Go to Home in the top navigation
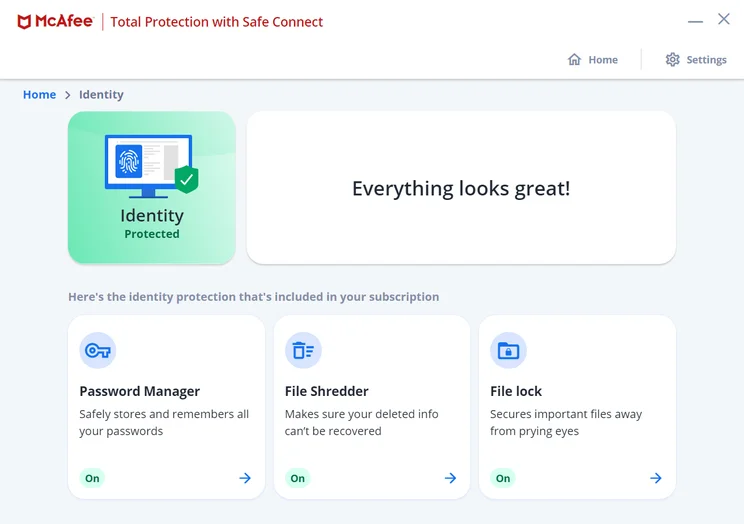The height and width of the screenshot is (524, 744). click(603, 60)
